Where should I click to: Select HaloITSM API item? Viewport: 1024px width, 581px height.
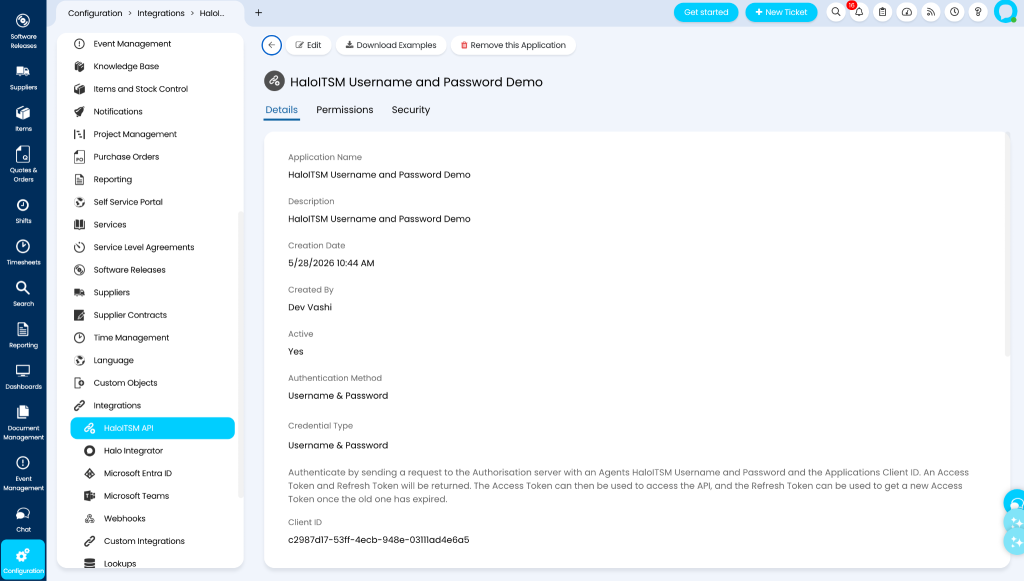pyautogui.click(x=152, y=428)
